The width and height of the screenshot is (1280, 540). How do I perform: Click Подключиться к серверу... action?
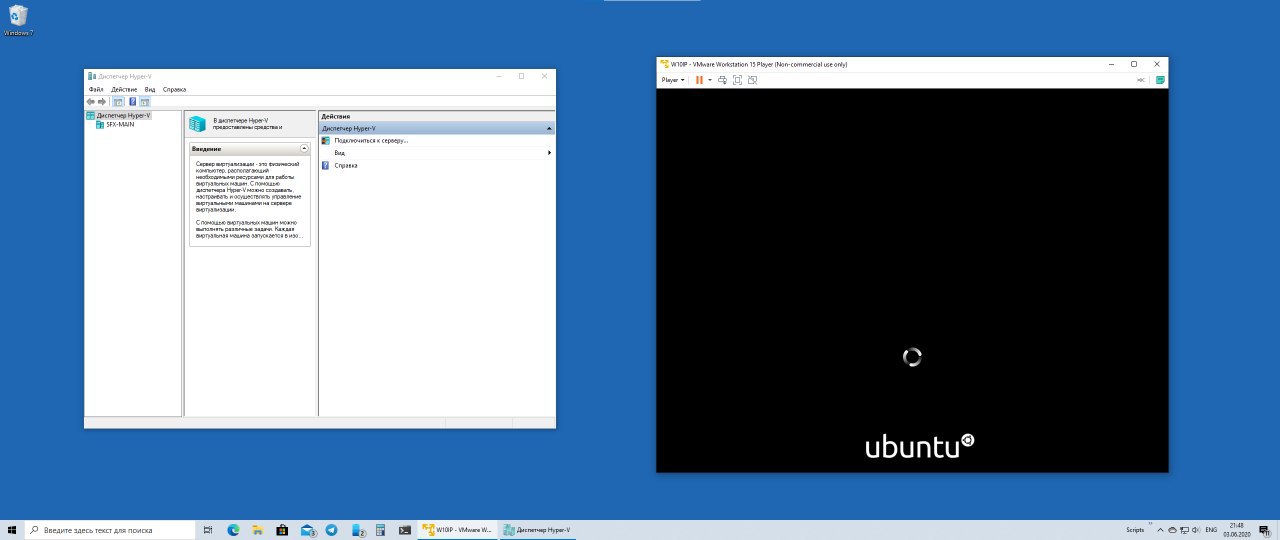(371, 141)
